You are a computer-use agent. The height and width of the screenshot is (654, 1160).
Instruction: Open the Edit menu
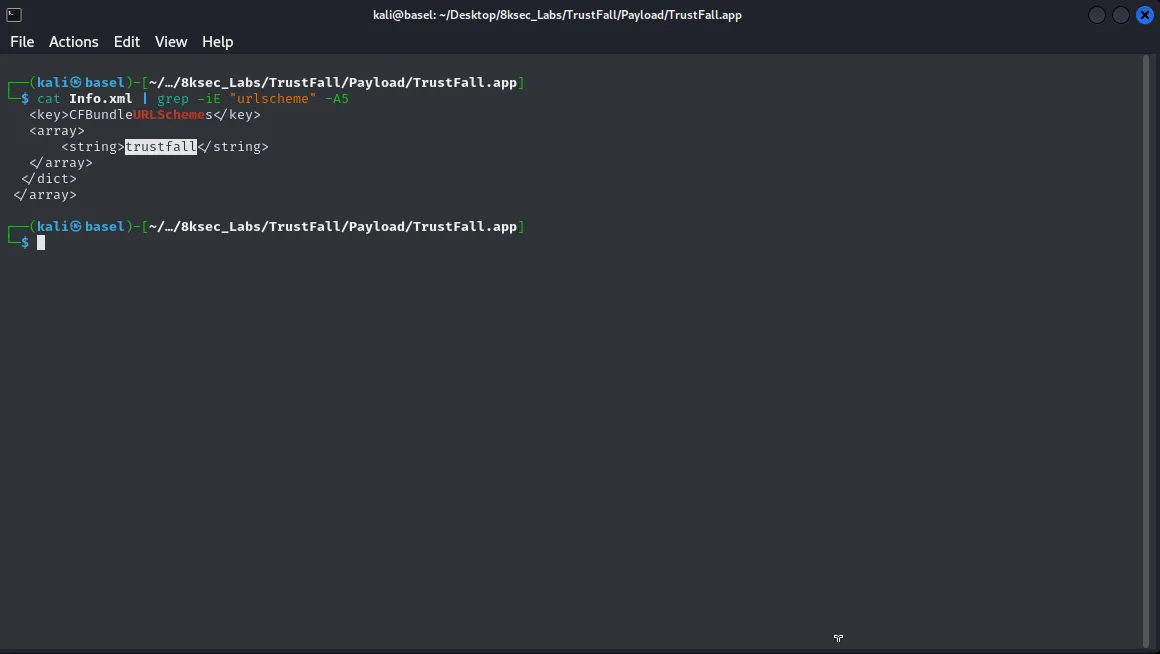(127, 42)
